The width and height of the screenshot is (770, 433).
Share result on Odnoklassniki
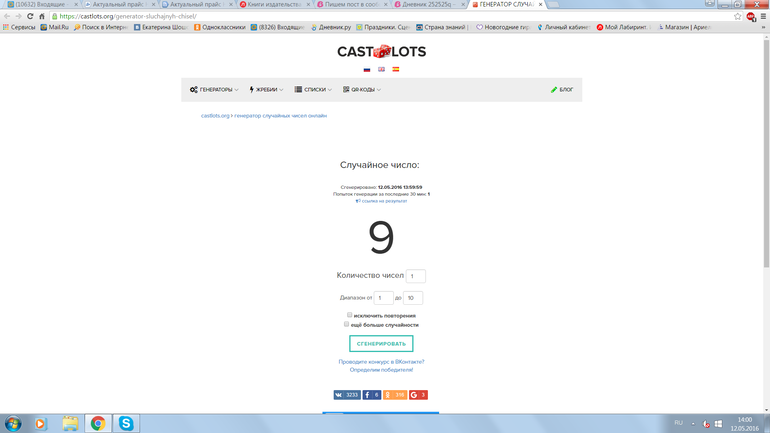coord(395,395)
